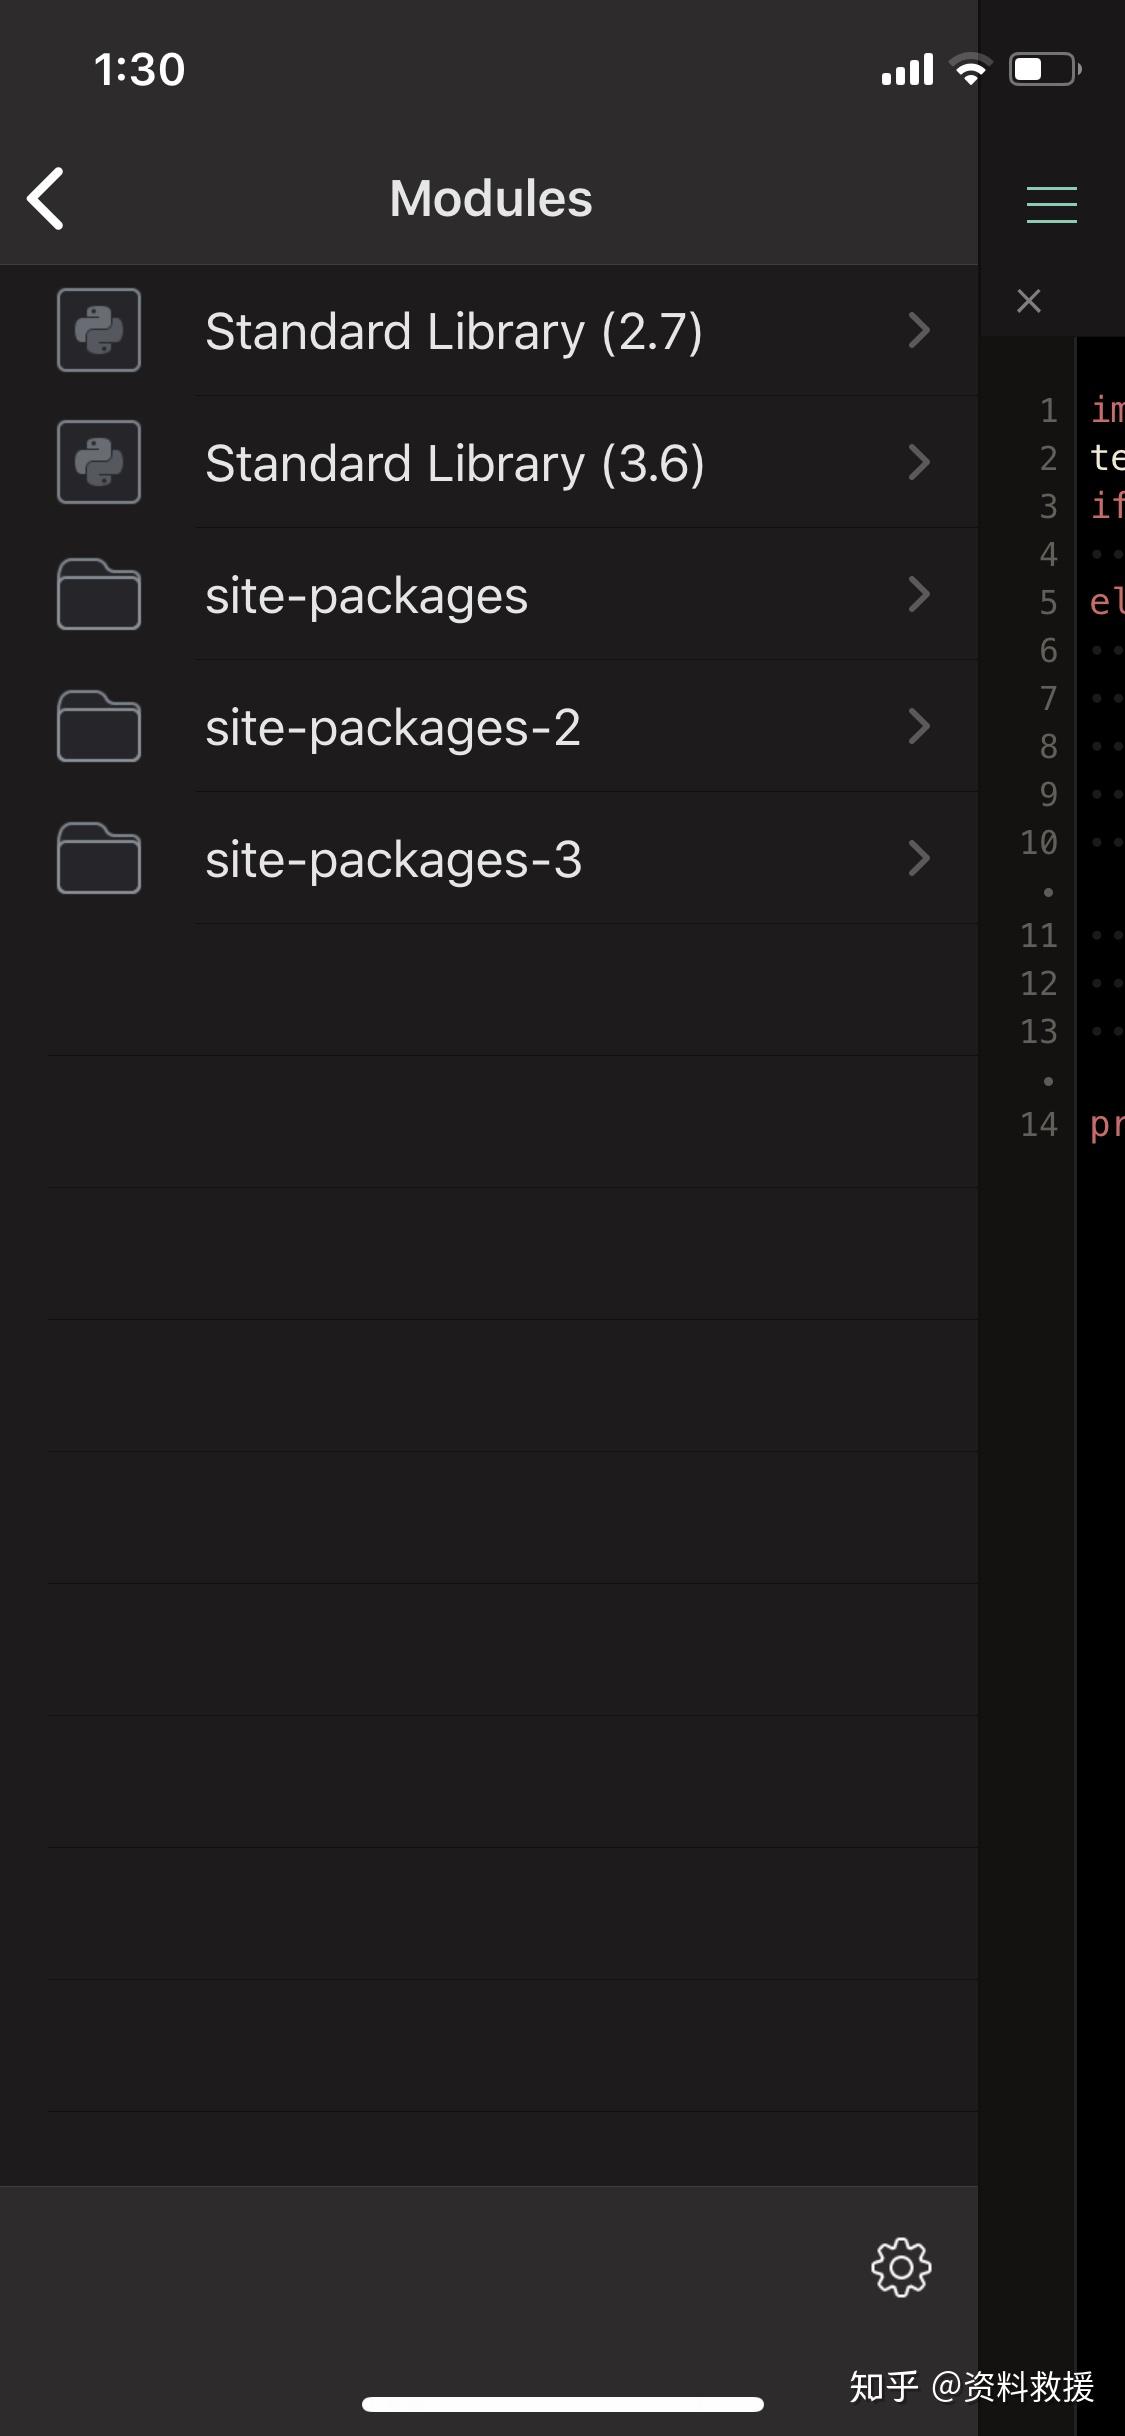This screenshot has height=2436, width=1125.
Task: Expand the site-packages-3 chevron
Action: coord(919,859)
